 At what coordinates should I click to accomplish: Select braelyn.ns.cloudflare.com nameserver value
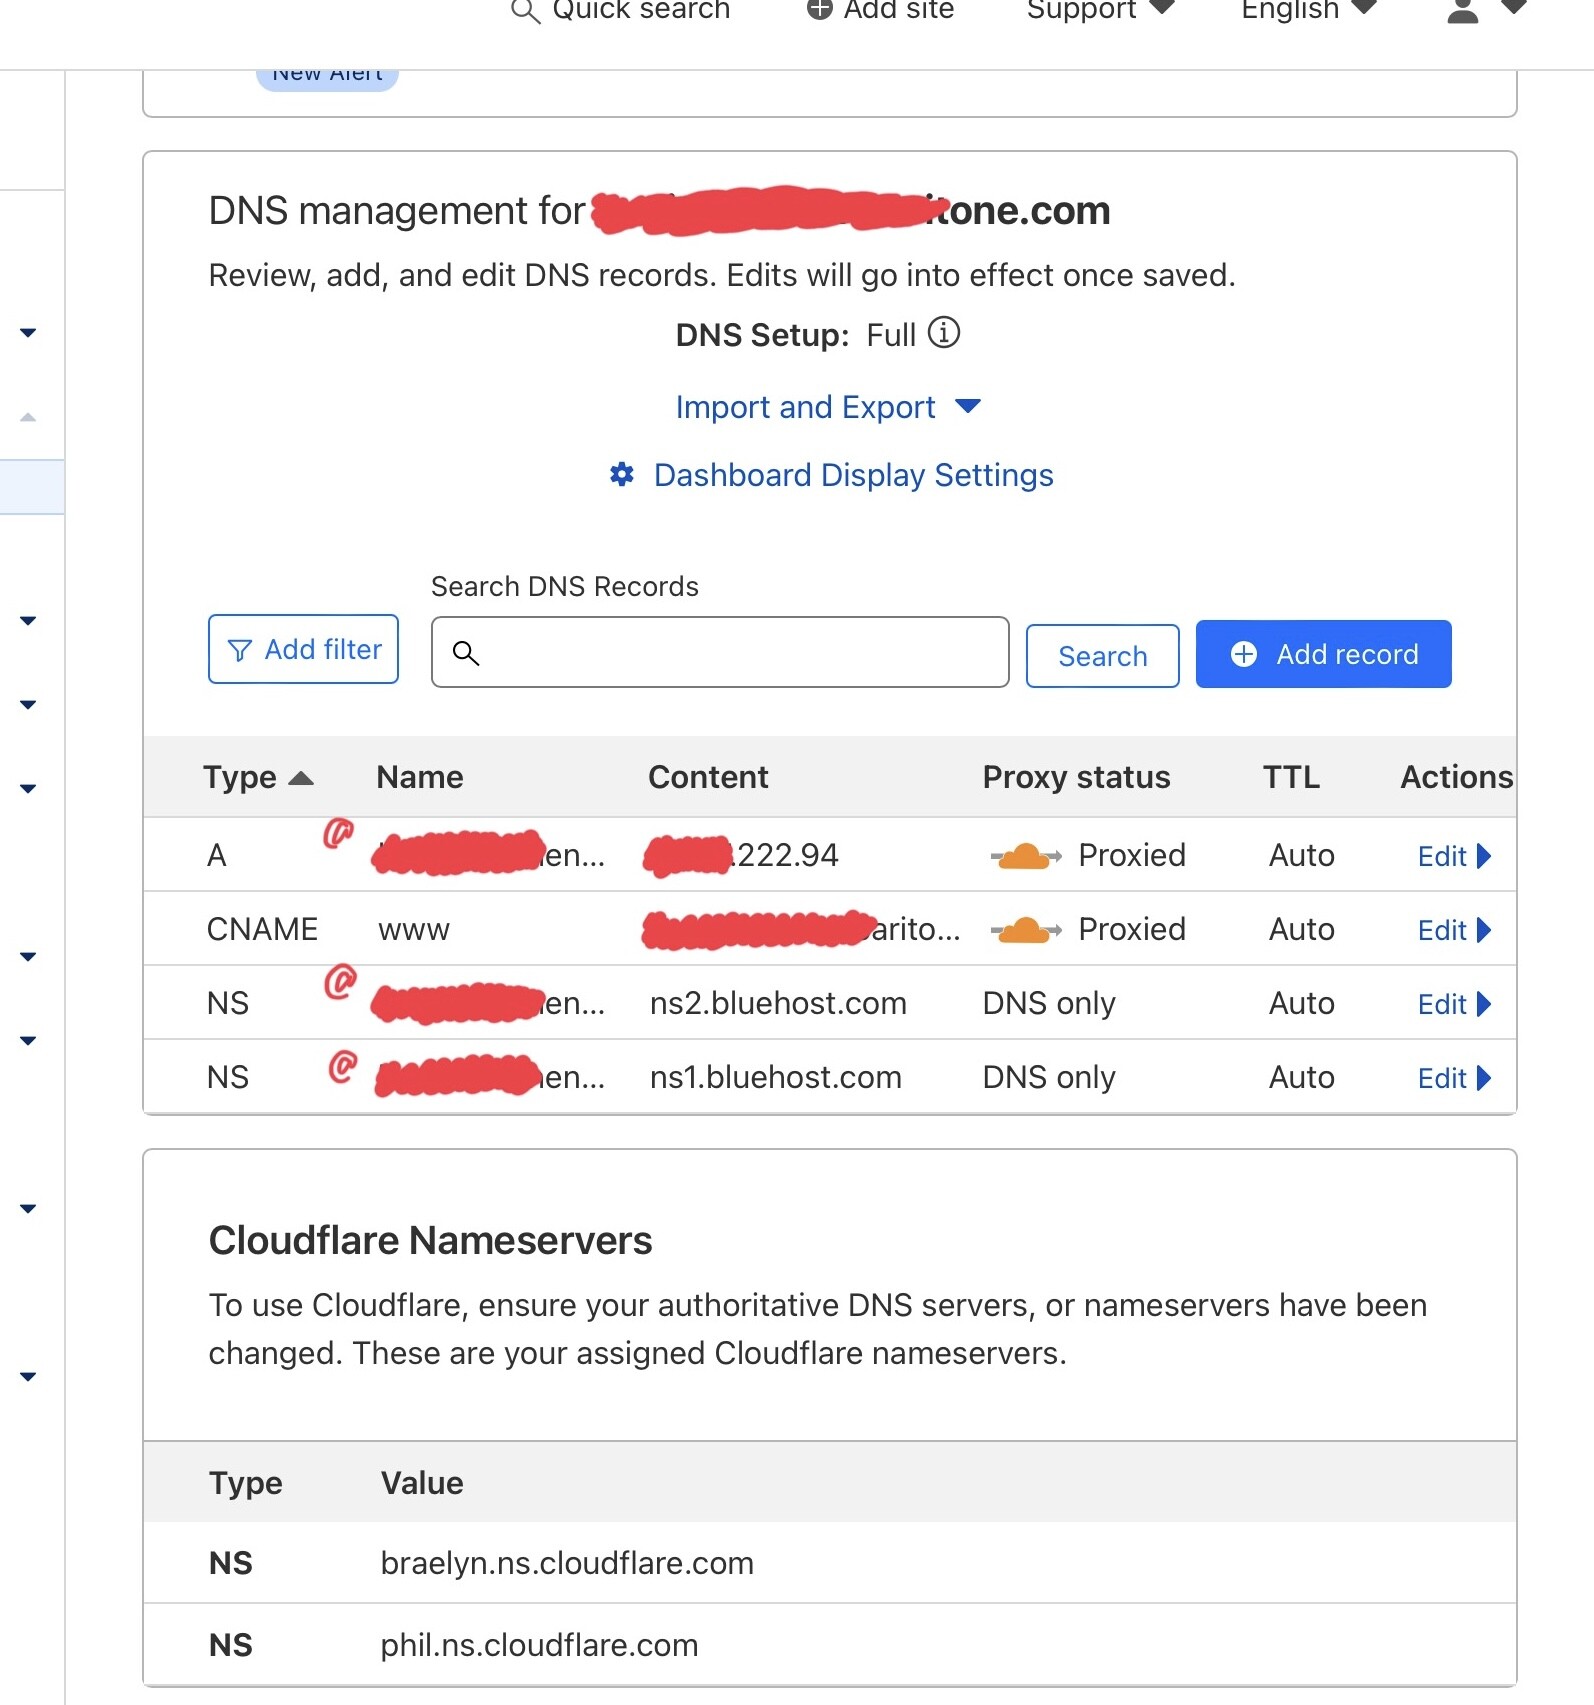tap(567, 1563)
